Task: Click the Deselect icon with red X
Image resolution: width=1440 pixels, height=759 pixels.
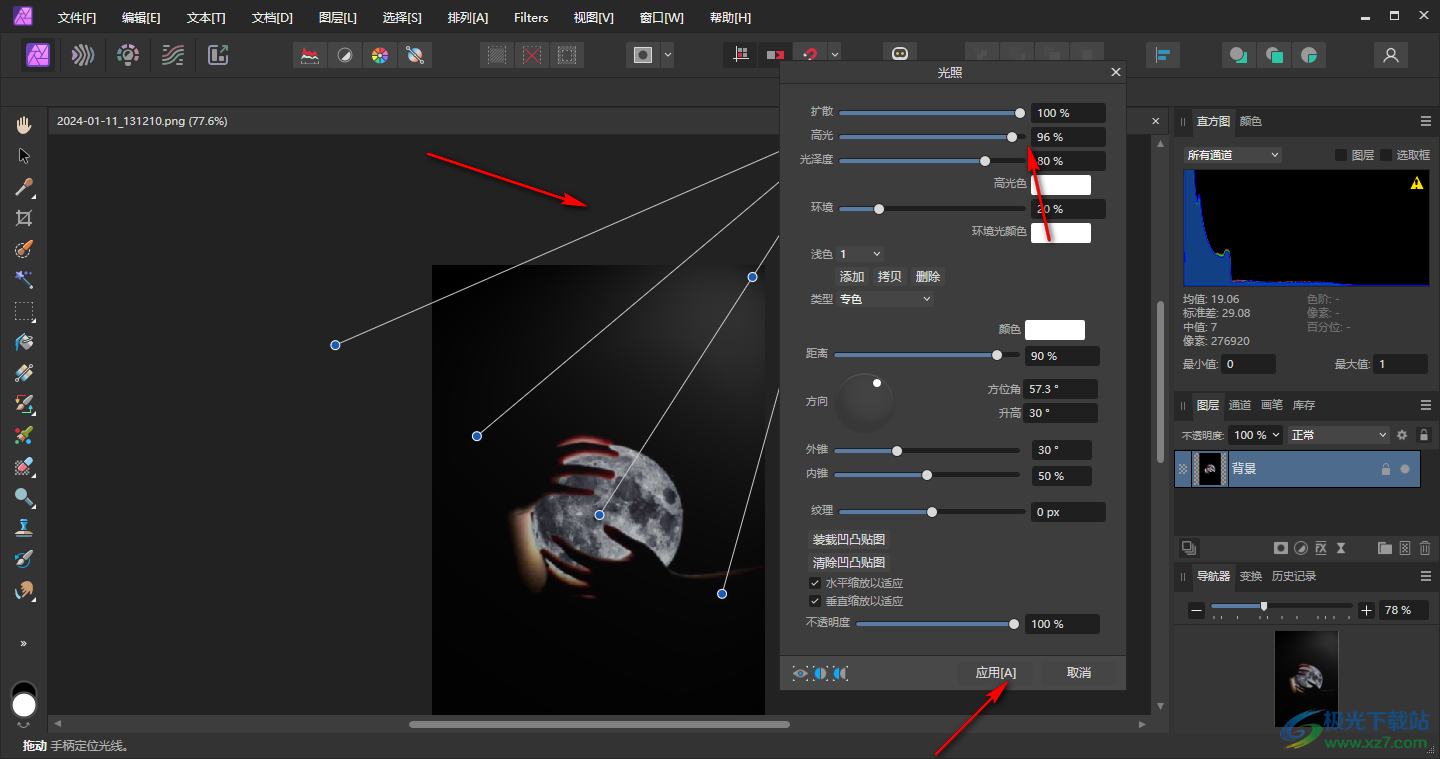Action: click(x=532, y=55)
